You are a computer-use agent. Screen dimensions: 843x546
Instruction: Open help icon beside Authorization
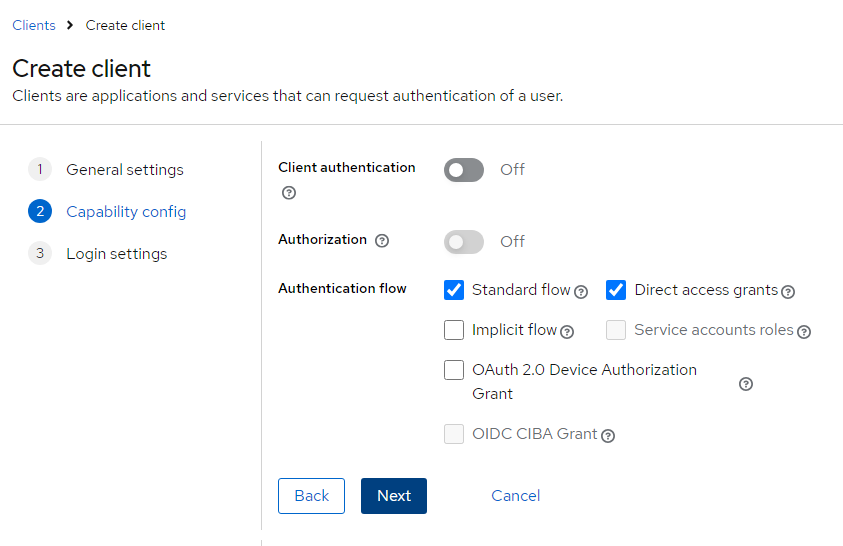[382, 241]
